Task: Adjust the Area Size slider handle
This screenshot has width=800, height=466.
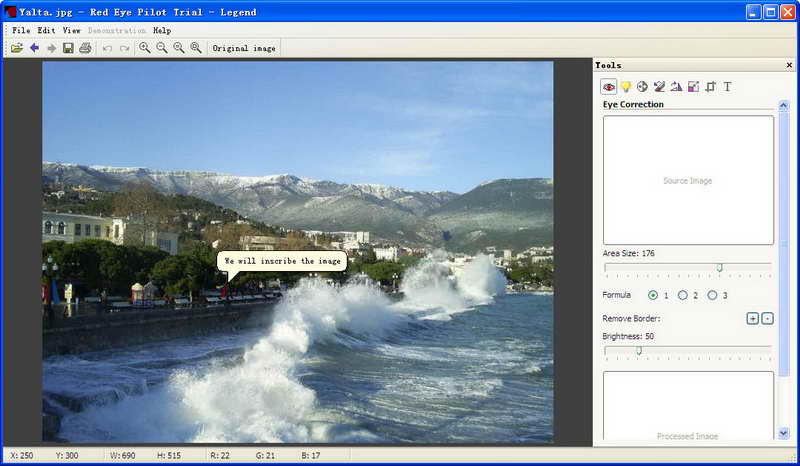Action: coord(720,267)
